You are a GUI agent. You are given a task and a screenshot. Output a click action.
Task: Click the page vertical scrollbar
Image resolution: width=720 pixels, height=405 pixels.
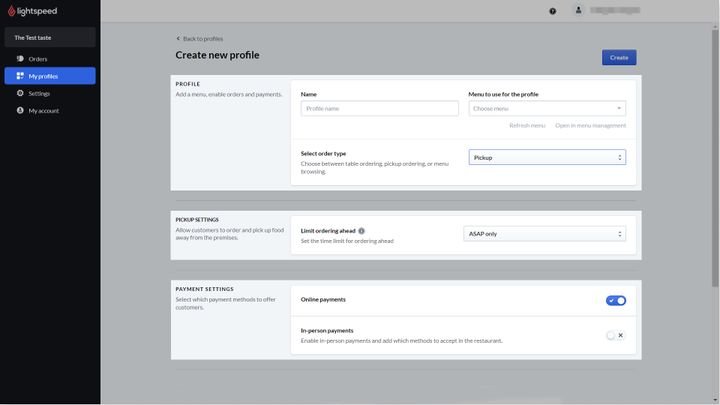pos(715,156)
